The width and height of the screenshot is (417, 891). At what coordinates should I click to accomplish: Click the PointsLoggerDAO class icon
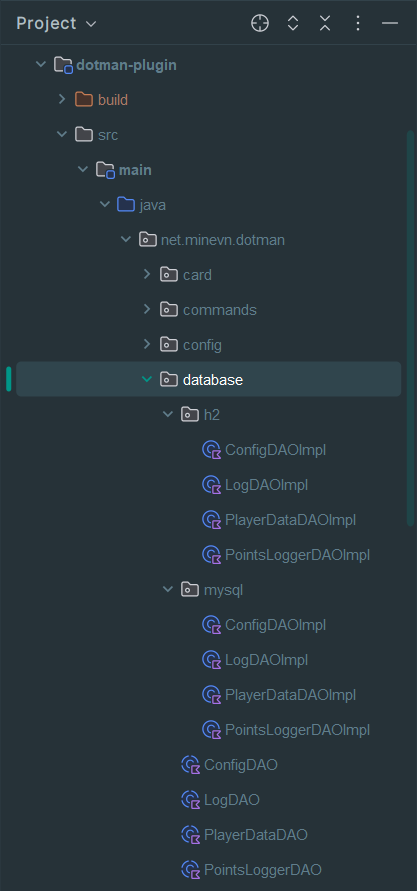coord(190,869)
